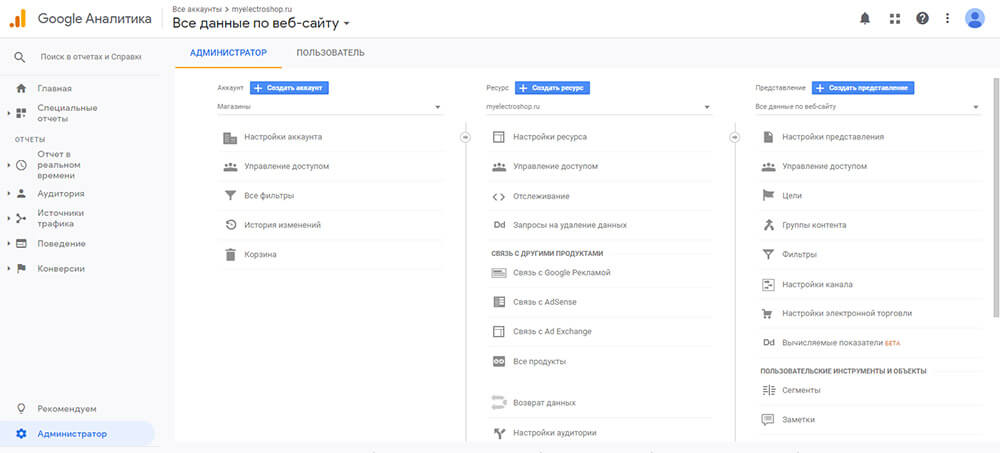
Task: Open Главная in the sidebar
Action: 54,89
